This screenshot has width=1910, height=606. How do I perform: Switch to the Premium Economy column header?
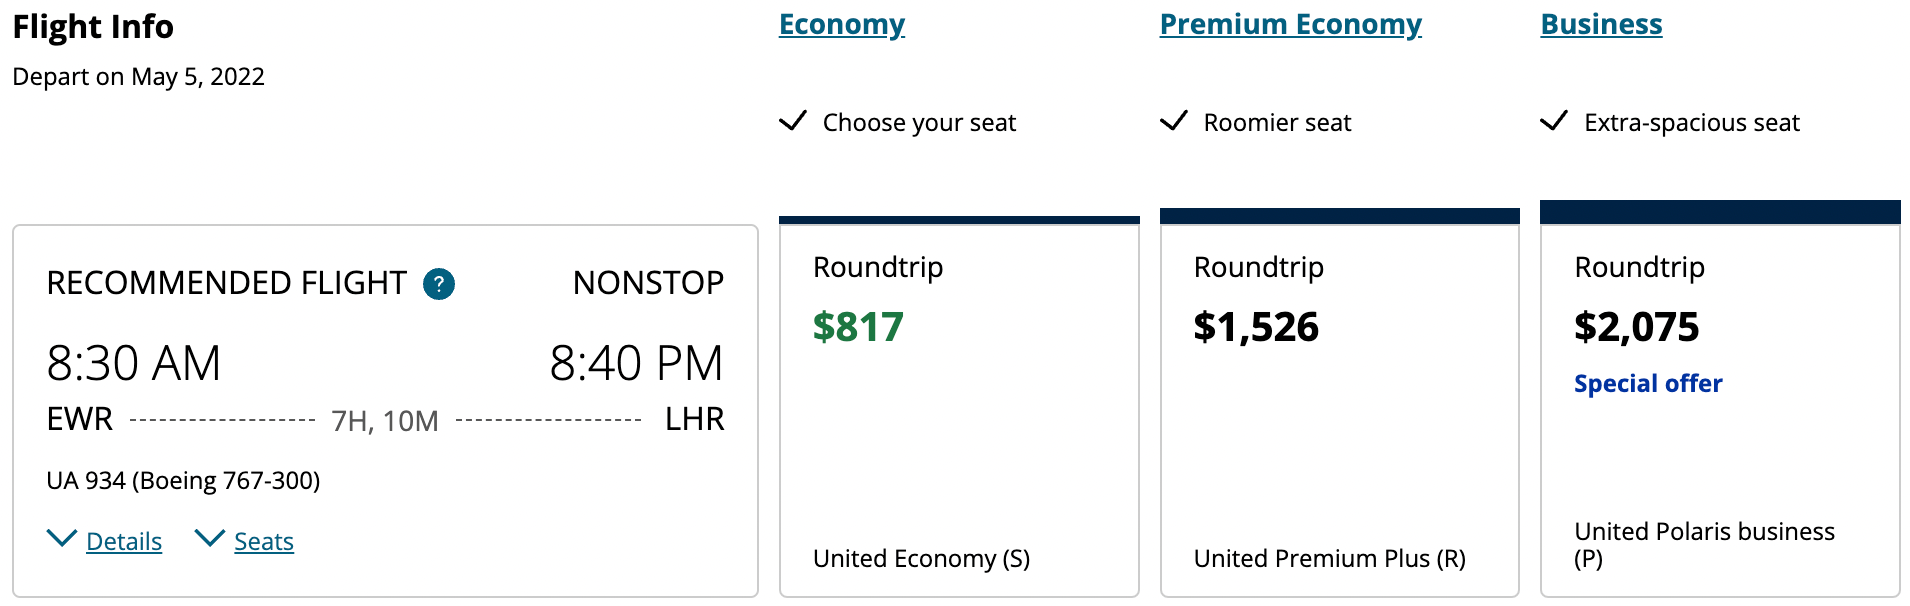pyautogui.click(x=1290, y=23)
